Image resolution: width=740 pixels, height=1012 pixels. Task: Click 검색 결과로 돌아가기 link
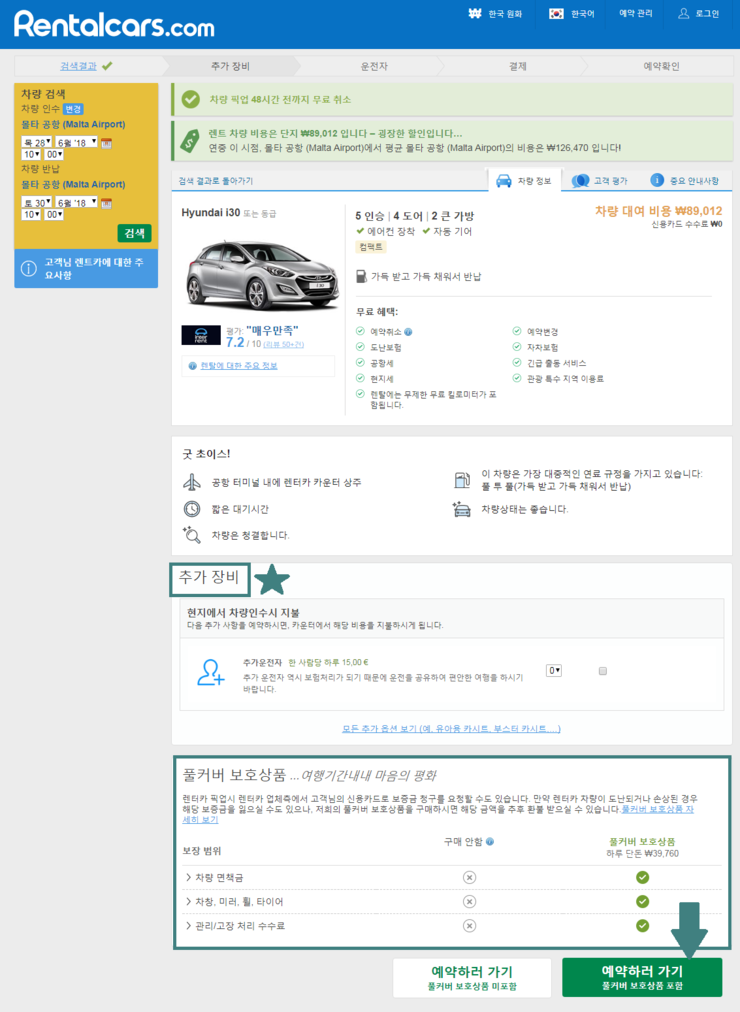215,181
